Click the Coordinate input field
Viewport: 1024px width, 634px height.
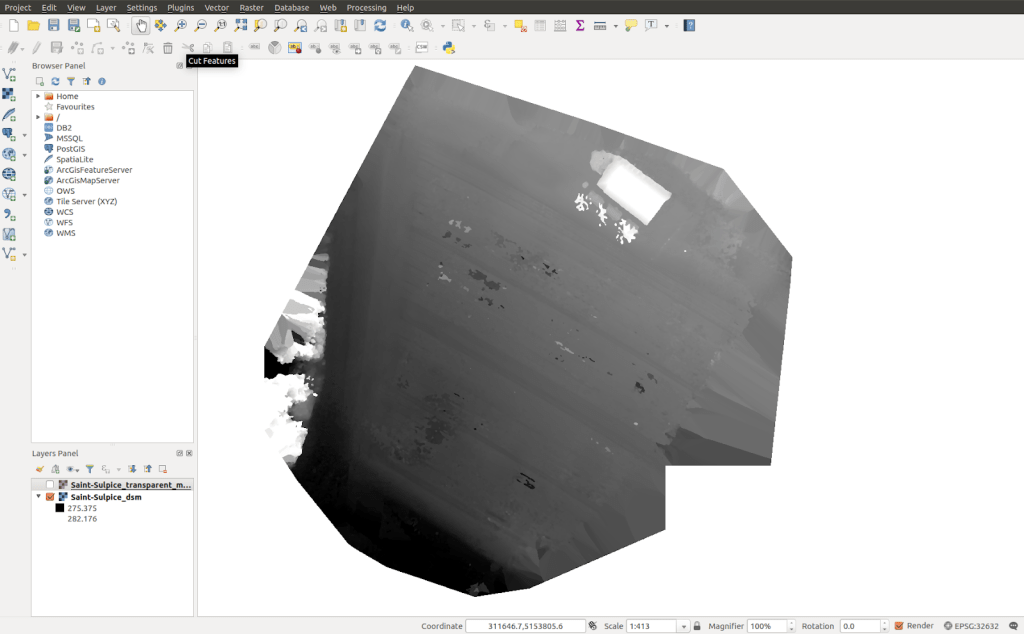pyautogui.click(x=525, y=626)
